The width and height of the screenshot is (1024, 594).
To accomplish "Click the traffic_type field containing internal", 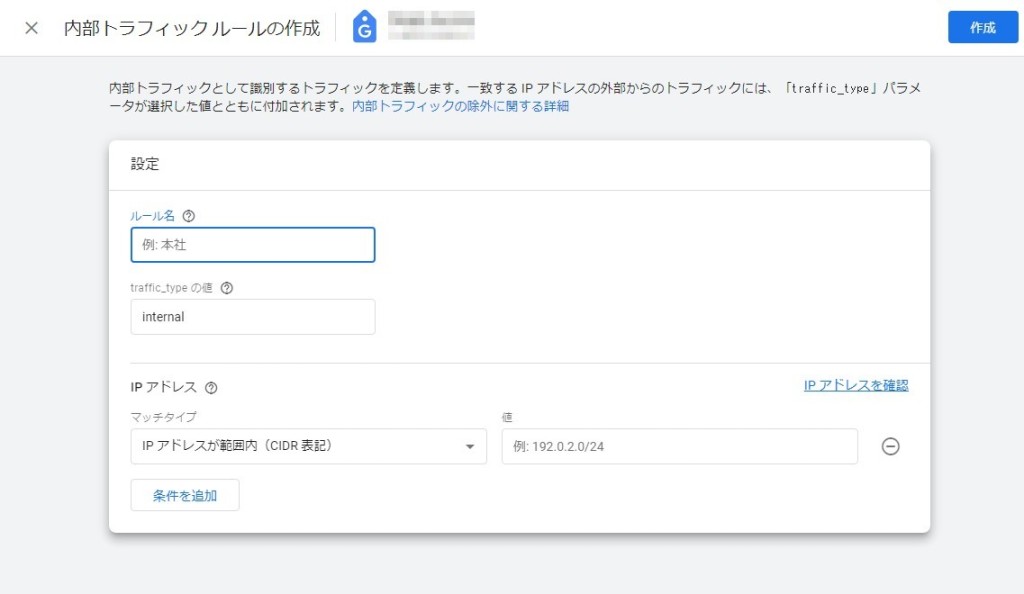I will (x=253, y=317).
